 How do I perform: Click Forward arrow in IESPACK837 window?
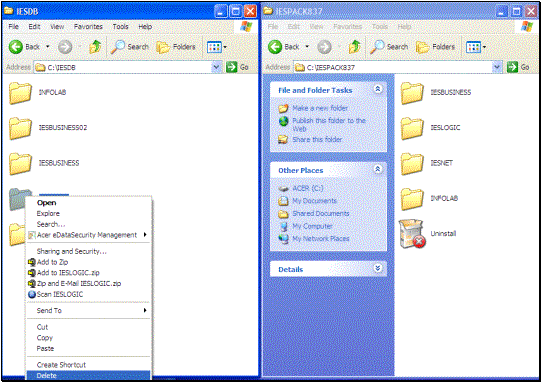324,47
